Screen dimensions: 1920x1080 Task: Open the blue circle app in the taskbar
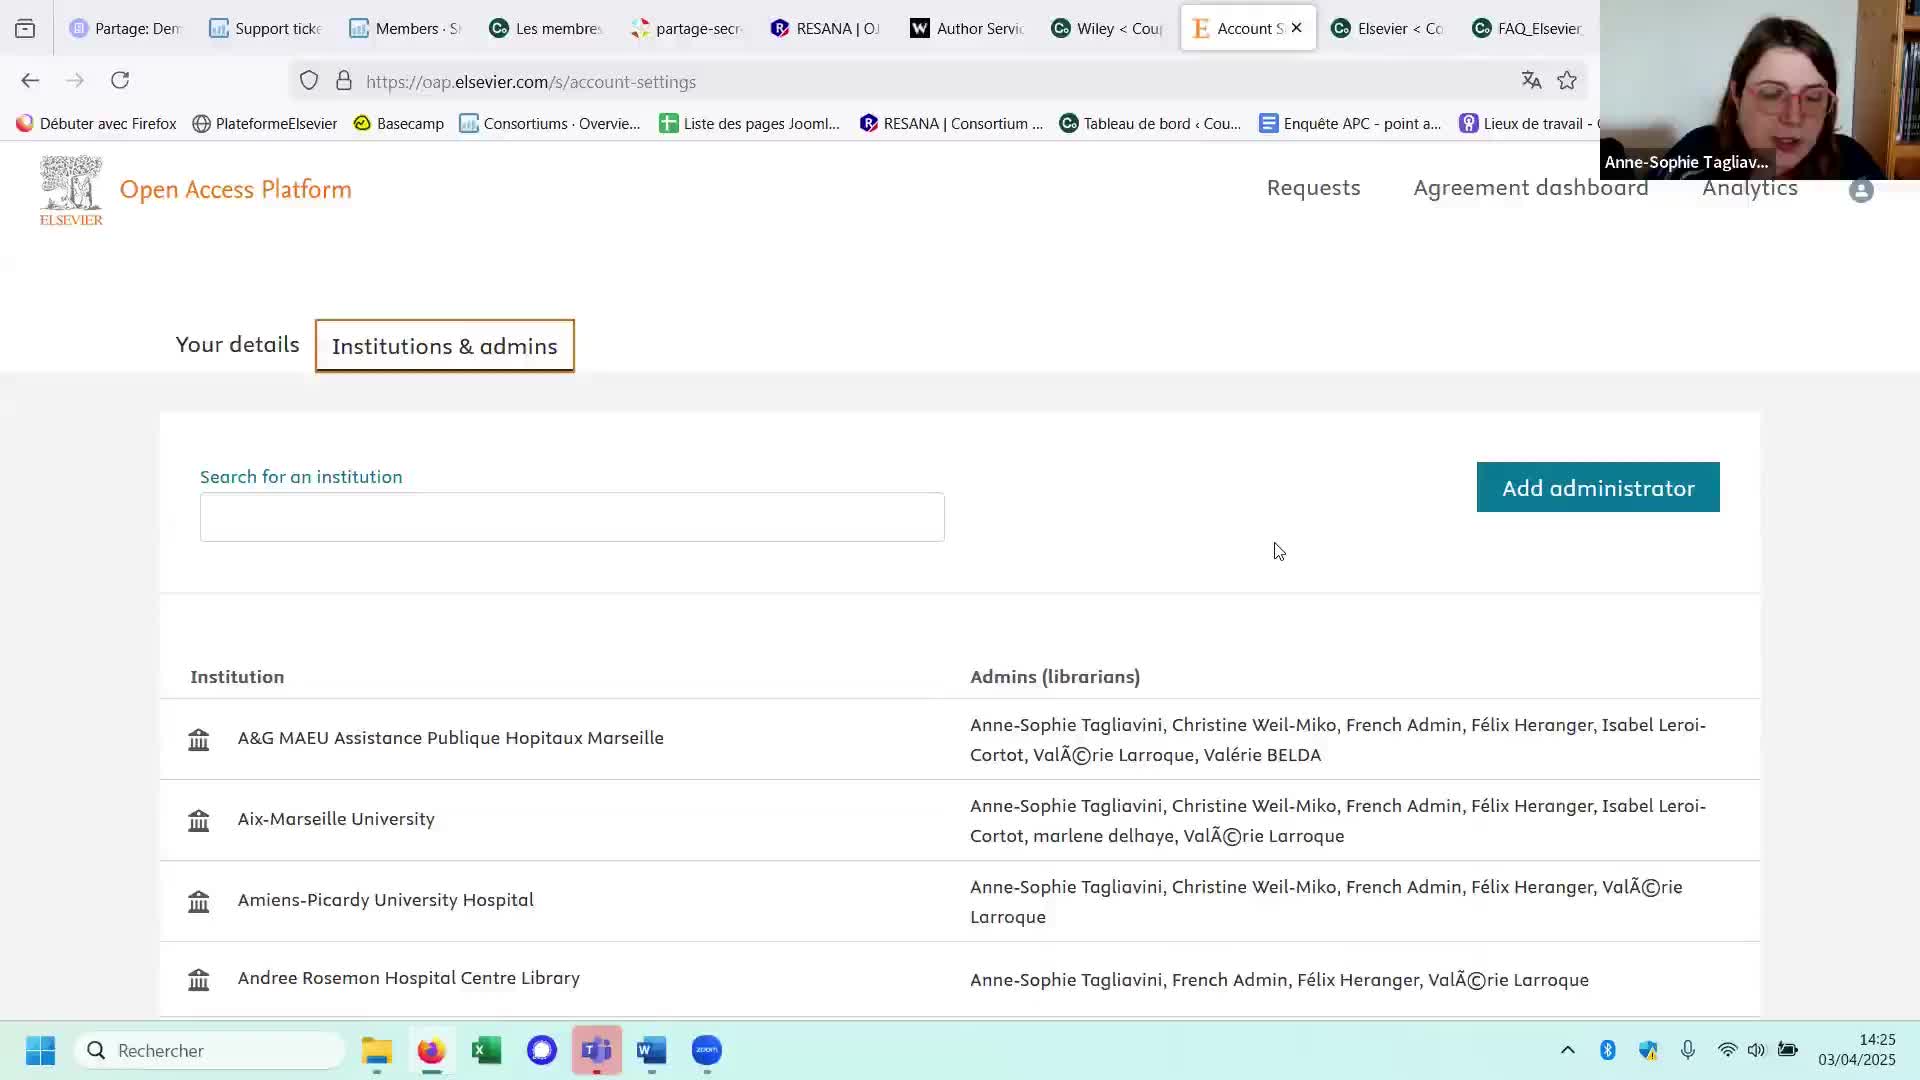pos(542,1050)
